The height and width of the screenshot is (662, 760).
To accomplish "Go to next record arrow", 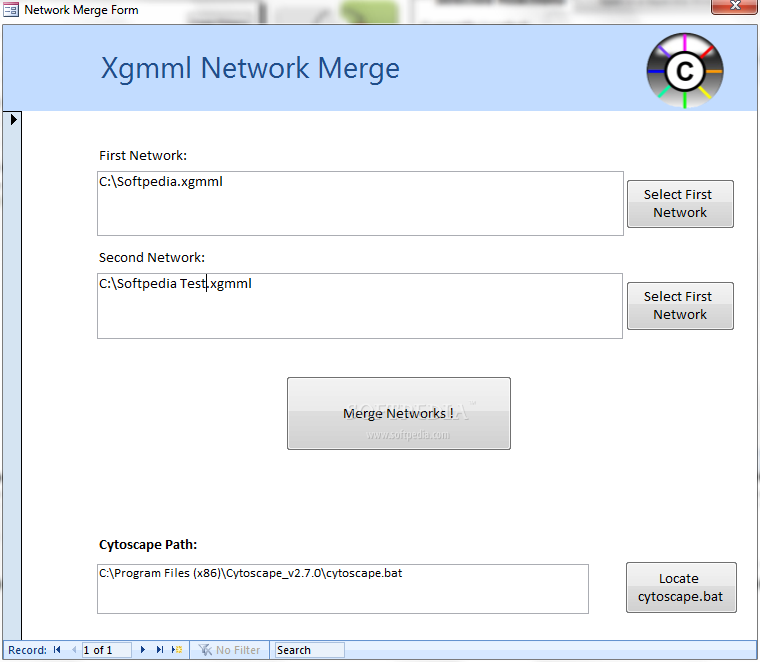I will point(142,650).
